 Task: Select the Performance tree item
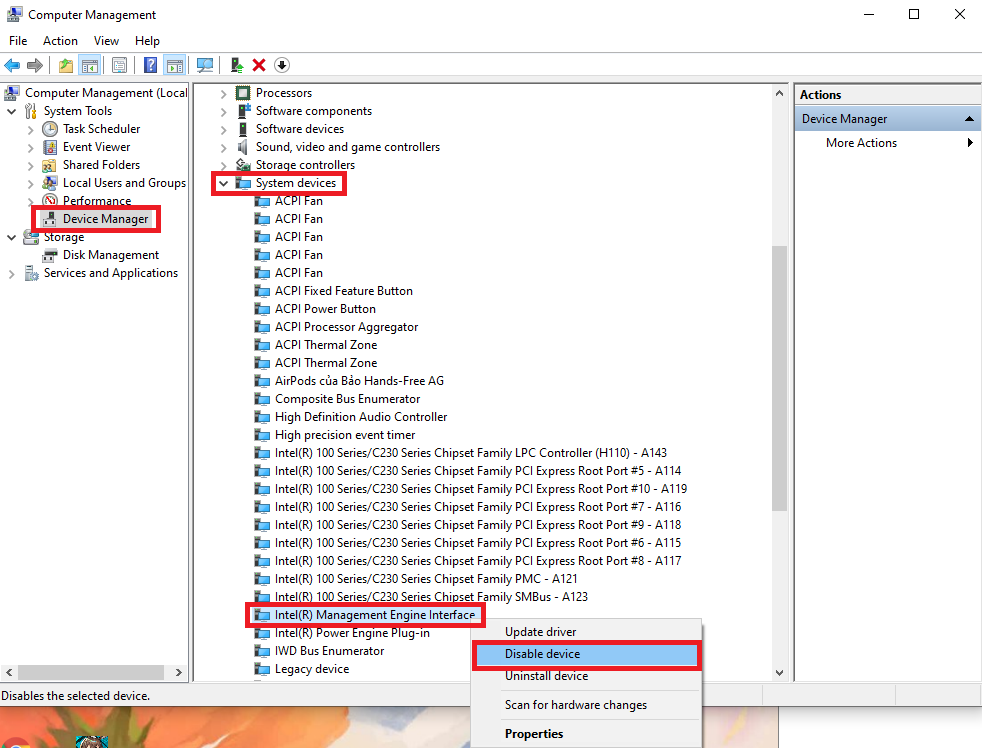point(97,200)
